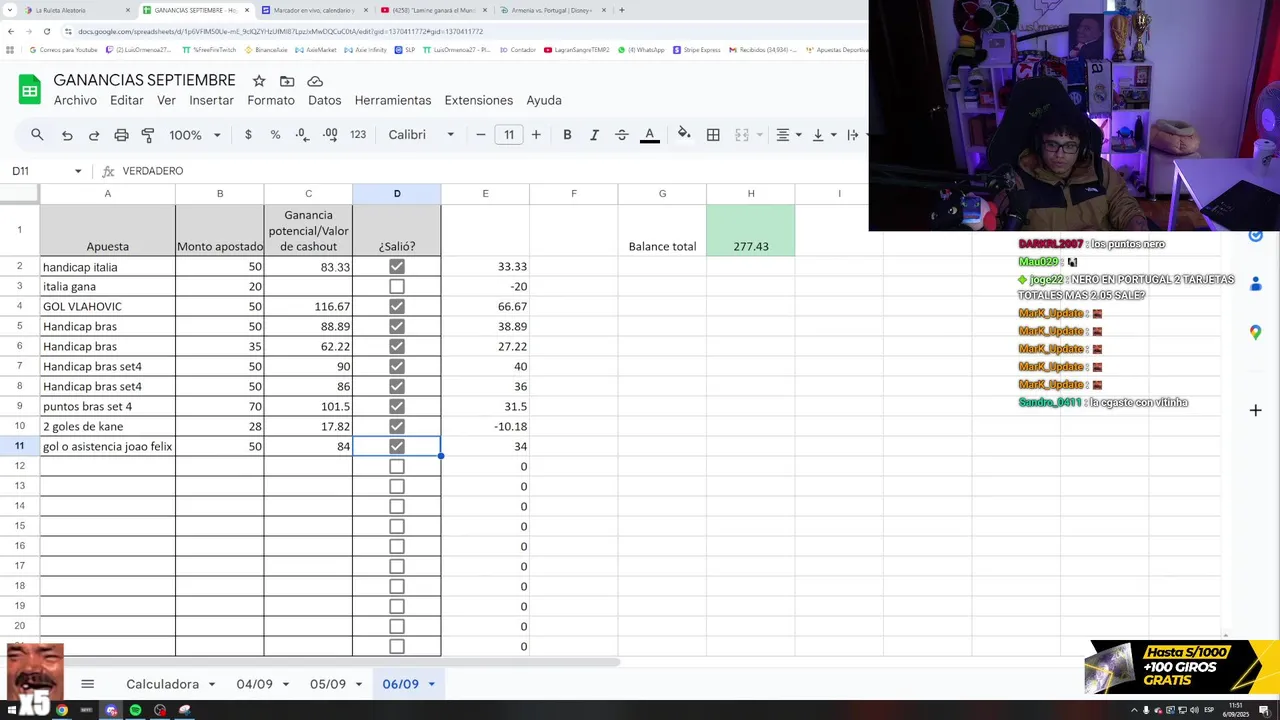
Task: Expand the name box dropdown arrow
Action: coord(78,171)
